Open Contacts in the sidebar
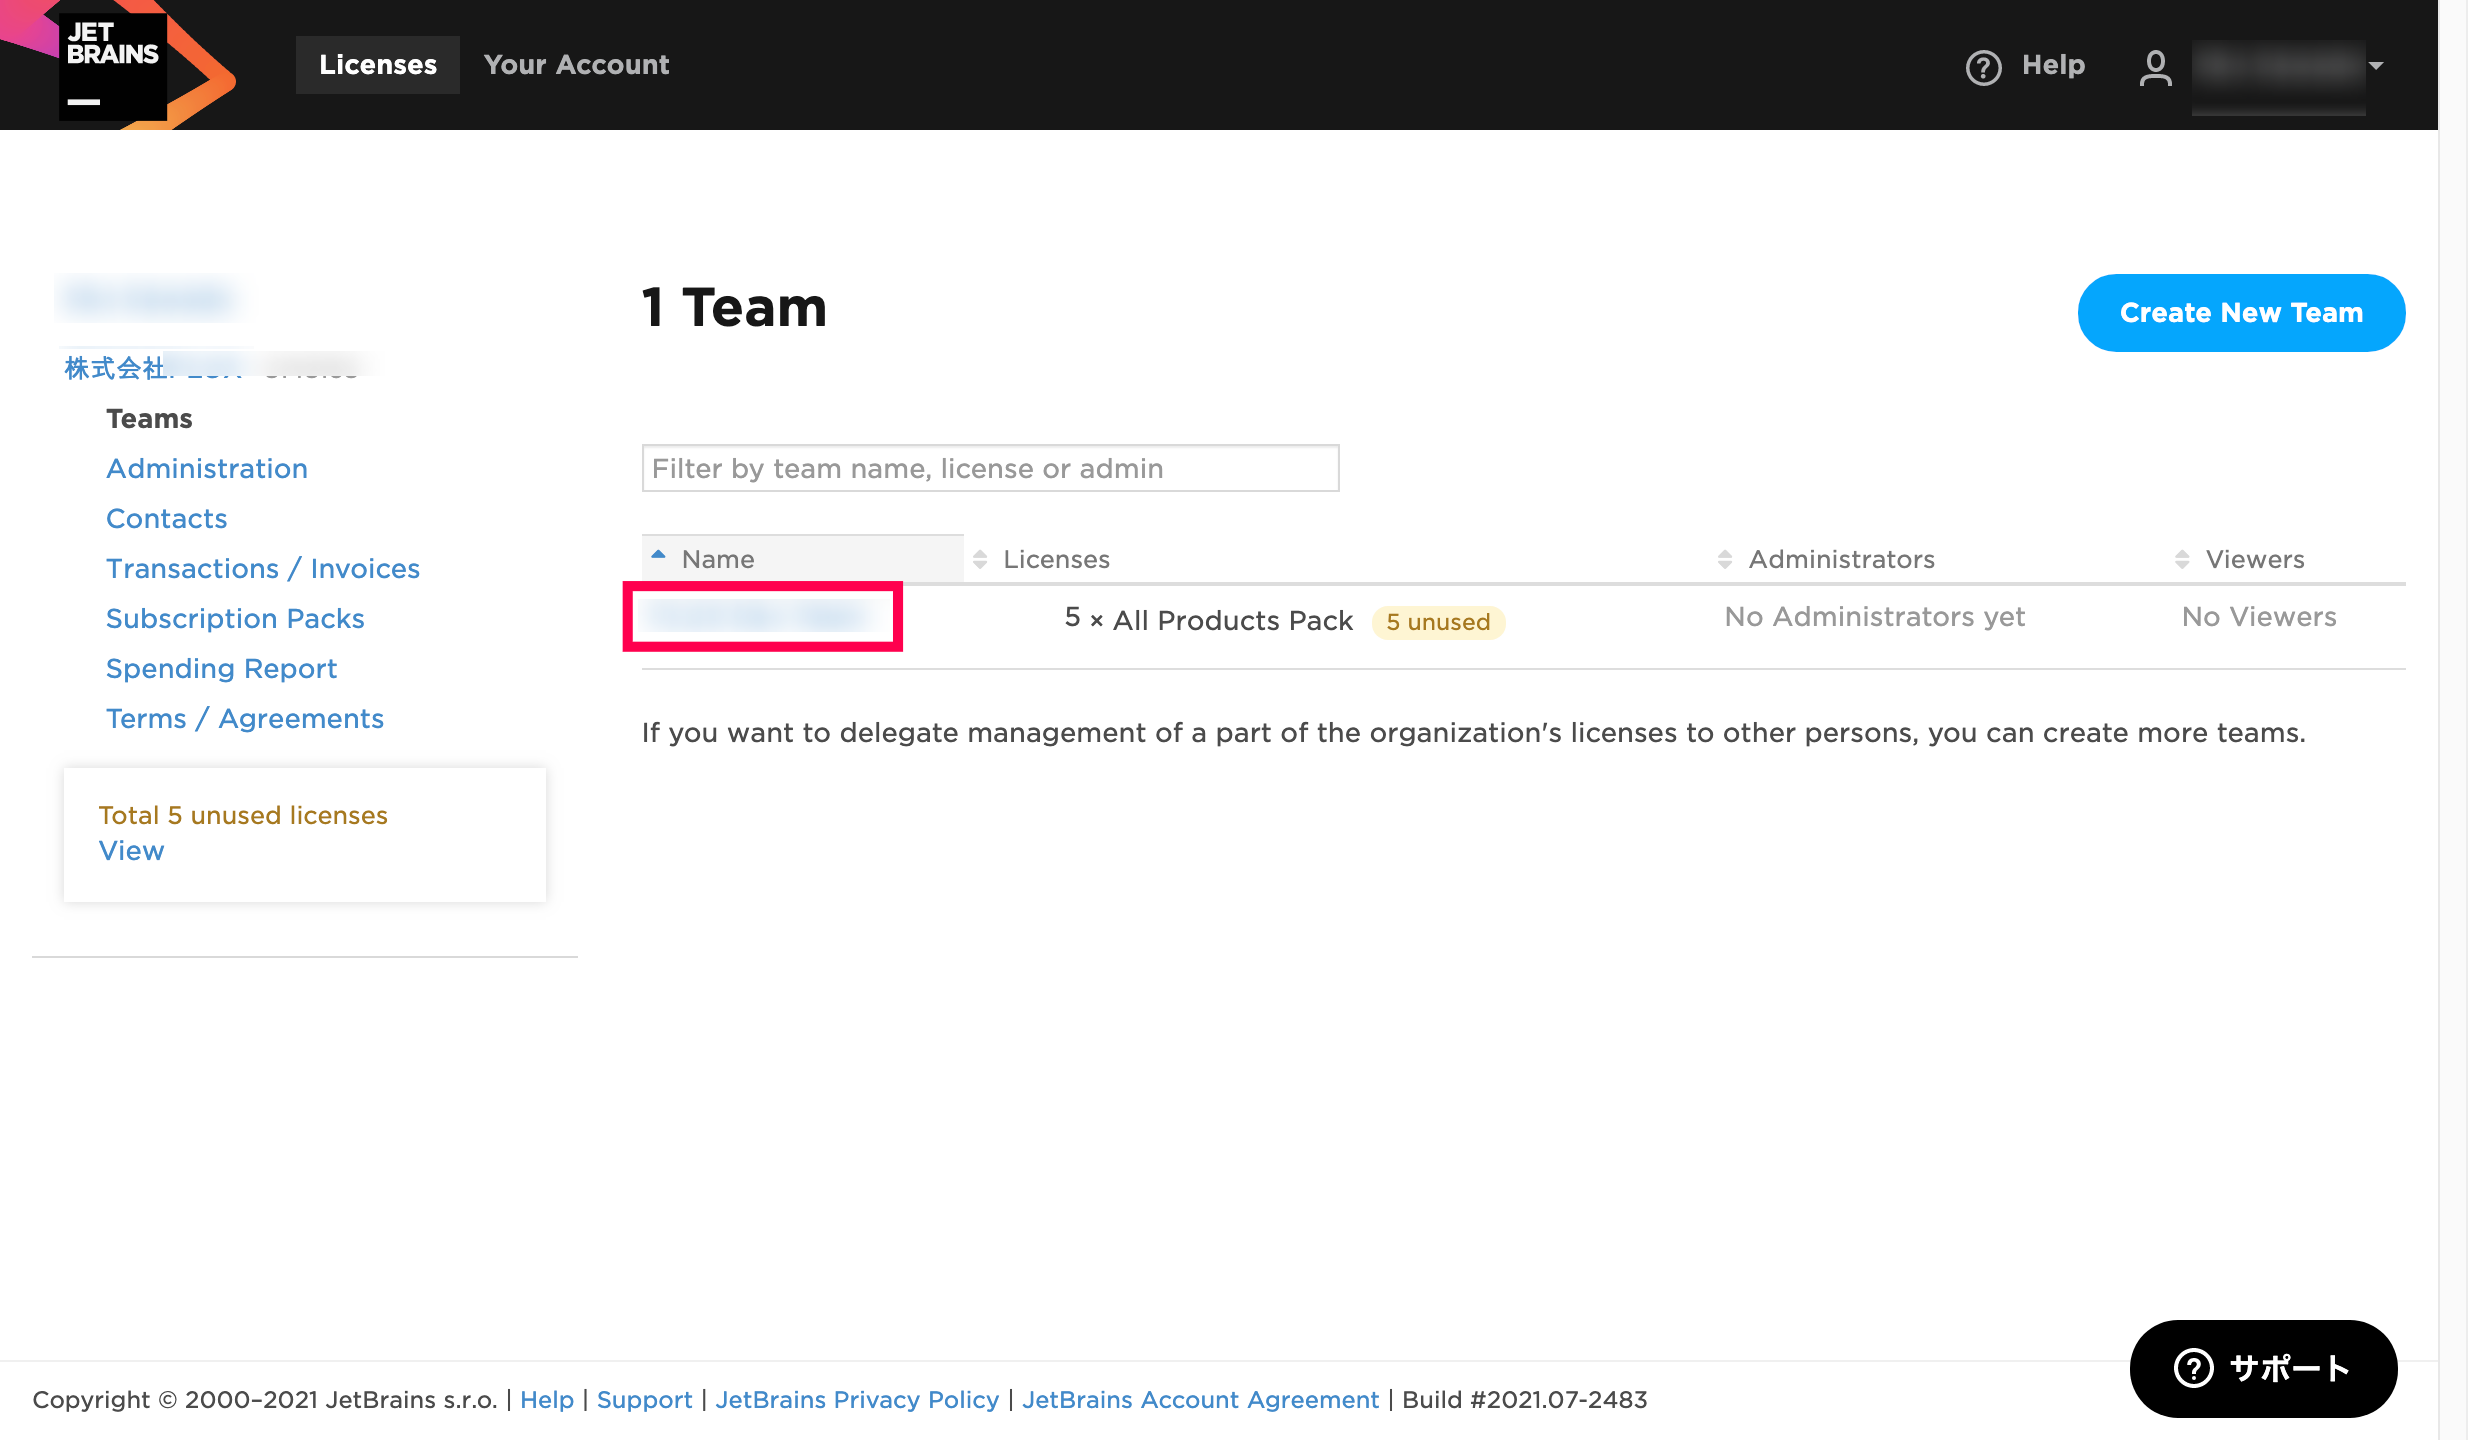The image size is (2468, 1440). pyautogui.click(x=167, y=518)
